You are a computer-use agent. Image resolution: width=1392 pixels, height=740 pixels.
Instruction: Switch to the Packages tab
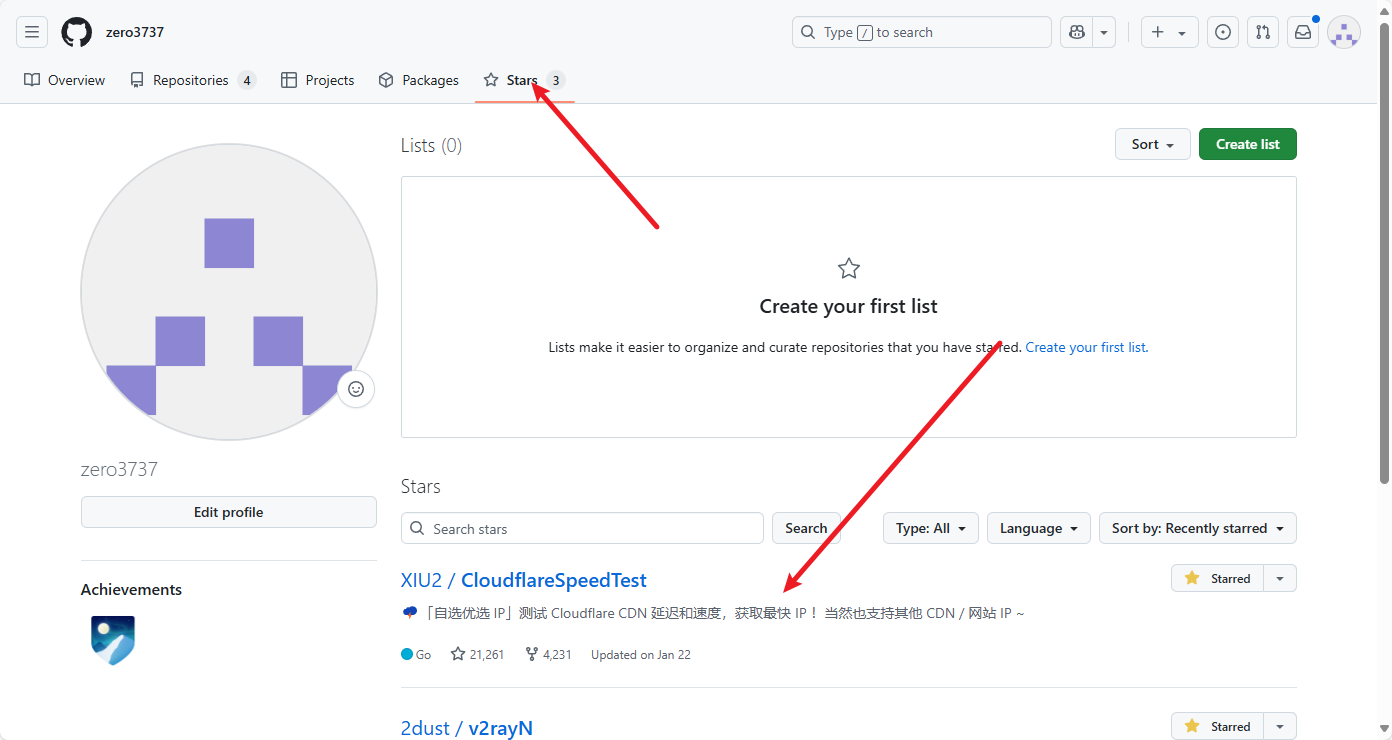click(419, 80)
